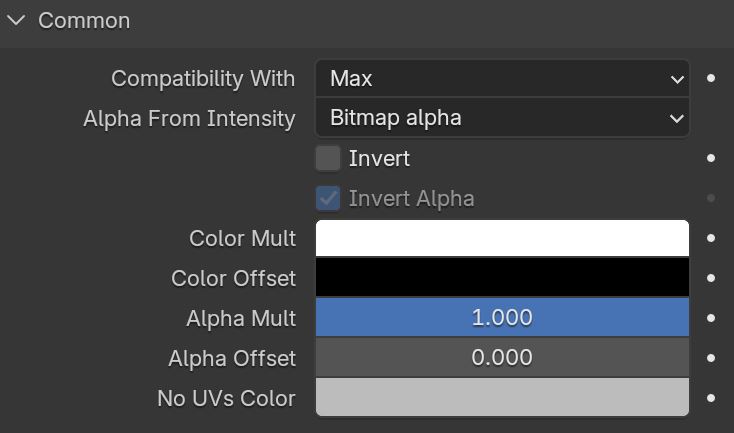
Task: Click the Invert checkbox label text
Action: (x=379, y=158)
